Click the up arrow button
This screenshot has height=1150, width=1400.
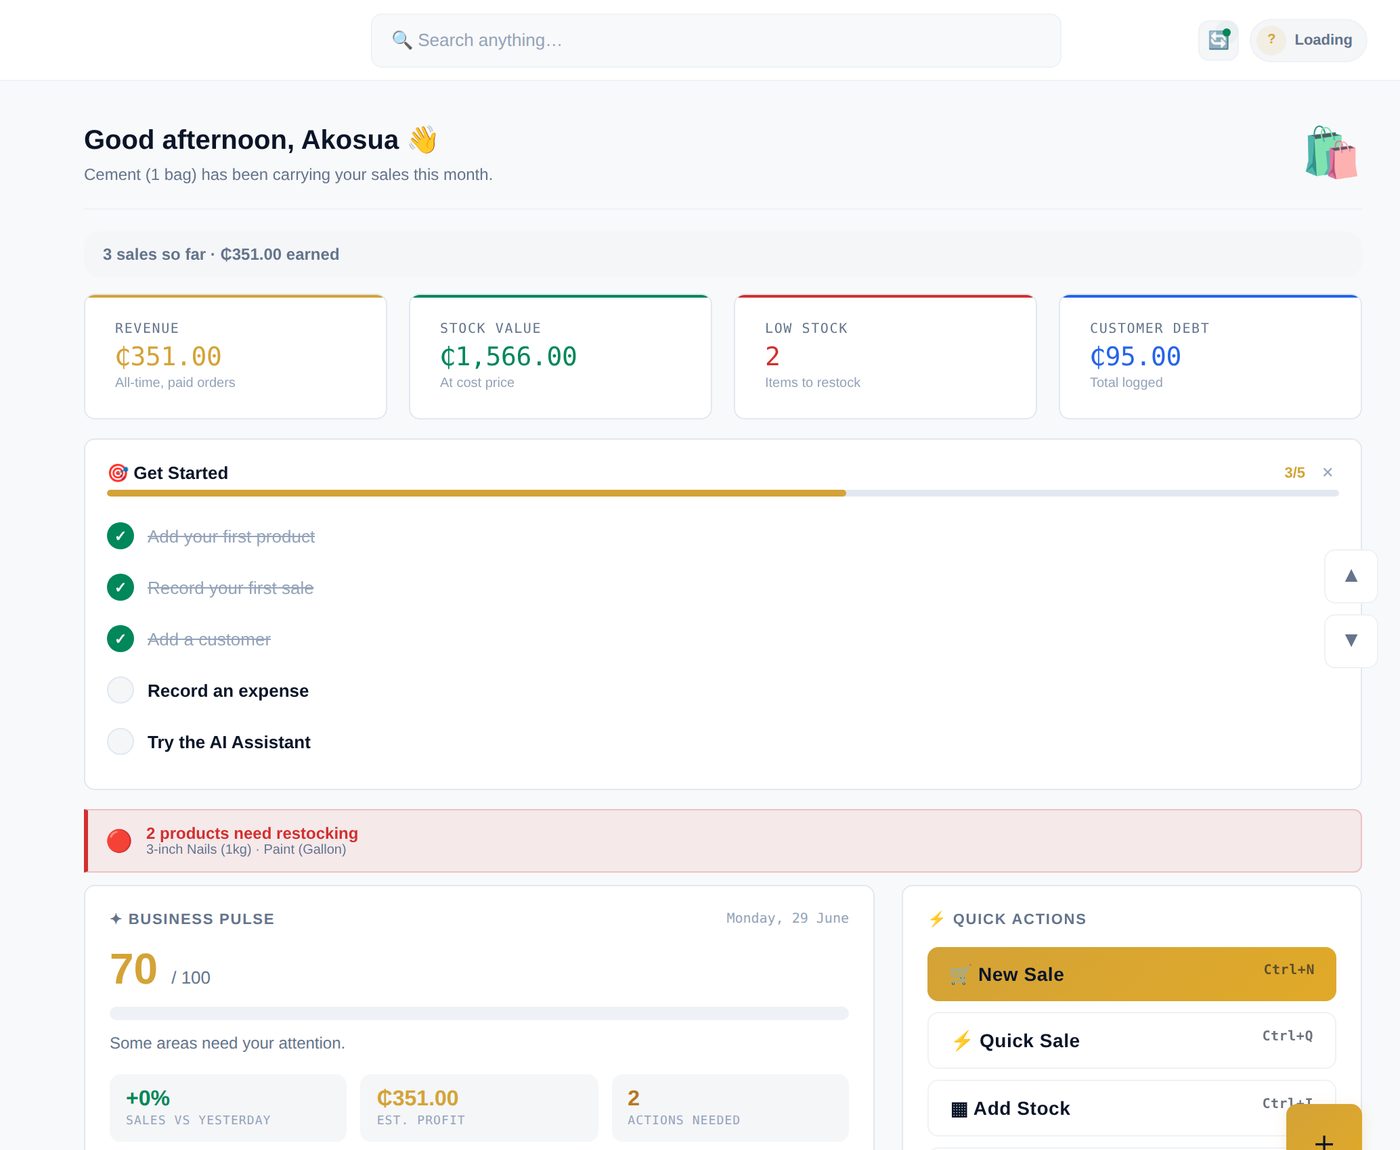[1351, 576]
